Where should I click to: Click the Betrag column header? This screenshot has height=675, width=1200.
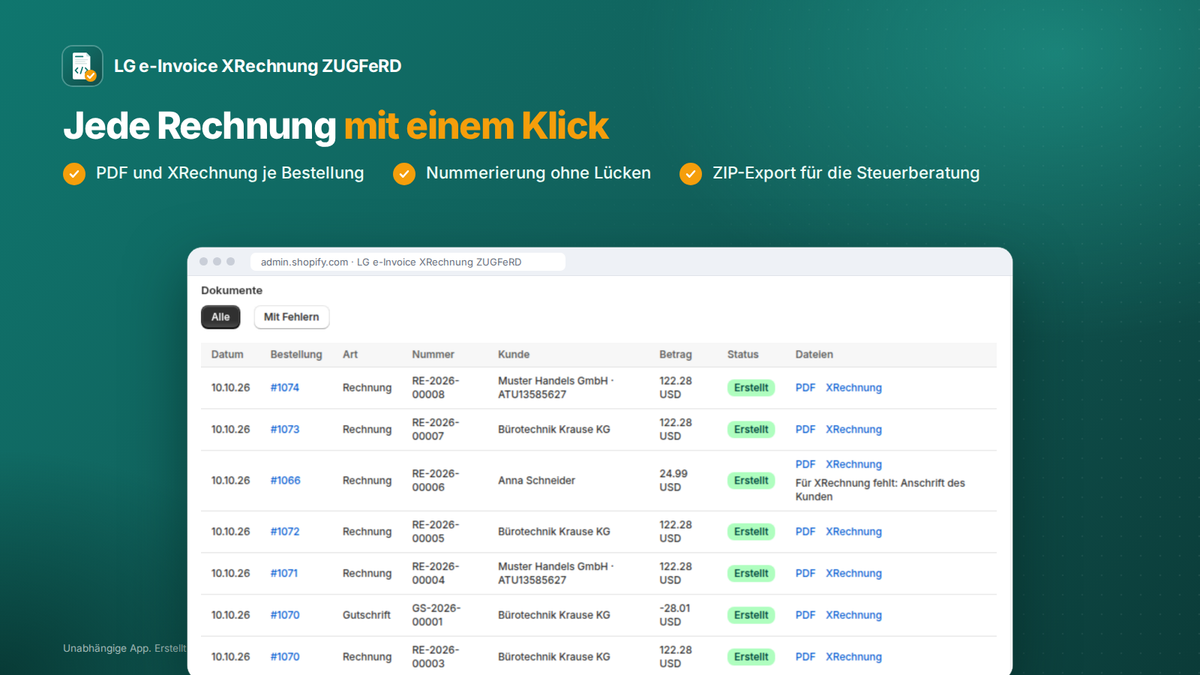676,355
